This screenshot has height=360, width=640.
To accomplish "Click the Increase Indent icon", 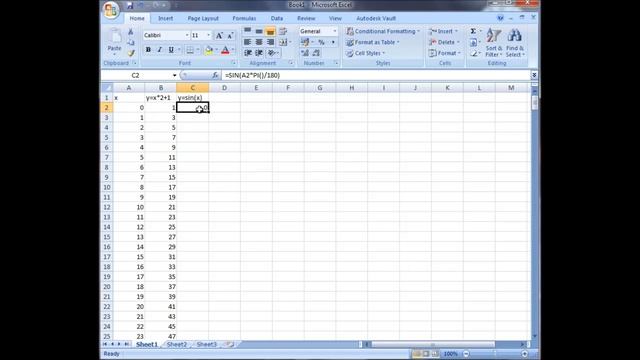I will [x=259, y=53].
